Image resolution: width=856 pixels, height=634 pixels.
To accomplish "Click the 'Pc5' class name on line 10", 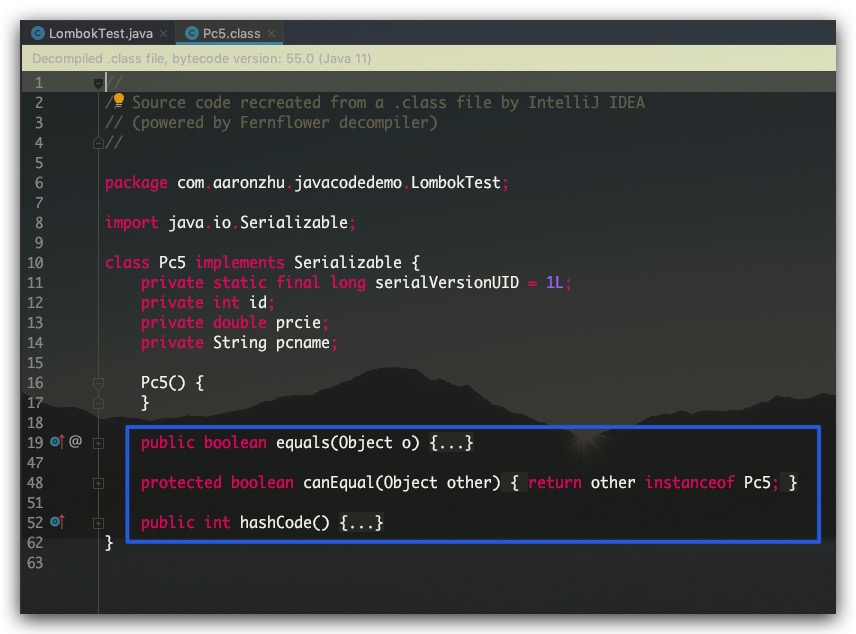I will pyautogui.click(x=172, y=262).
